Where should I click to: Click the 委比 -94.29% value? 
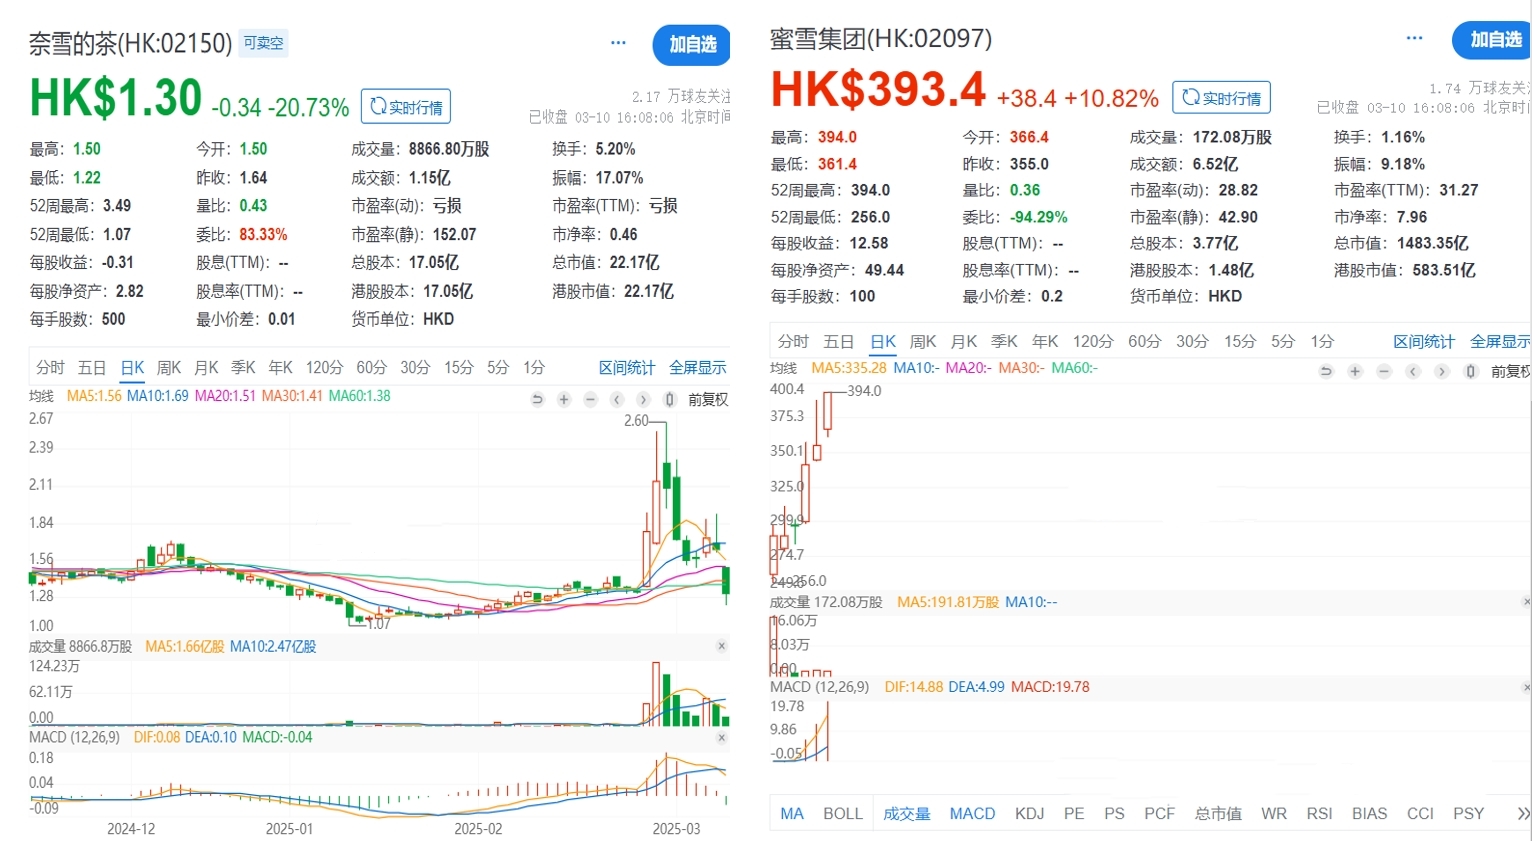coord(1038,217)
